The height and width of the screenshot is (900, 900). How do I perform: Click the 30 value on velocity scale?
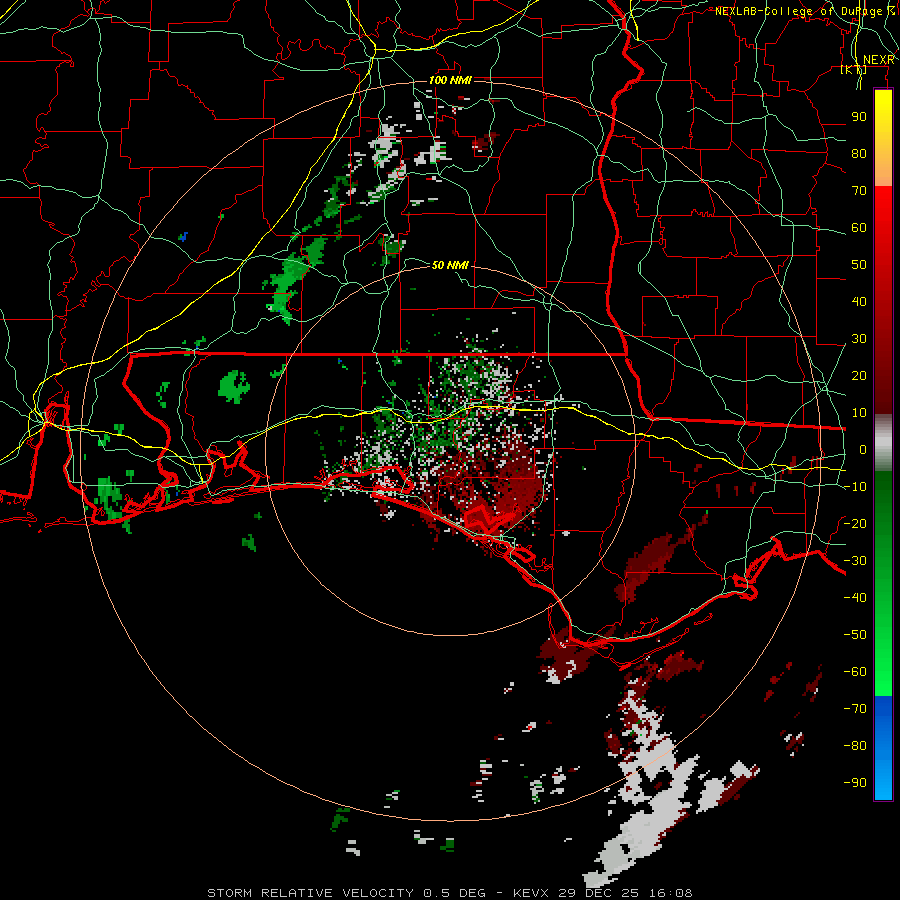pyautogui.click(x=859, y=339)
